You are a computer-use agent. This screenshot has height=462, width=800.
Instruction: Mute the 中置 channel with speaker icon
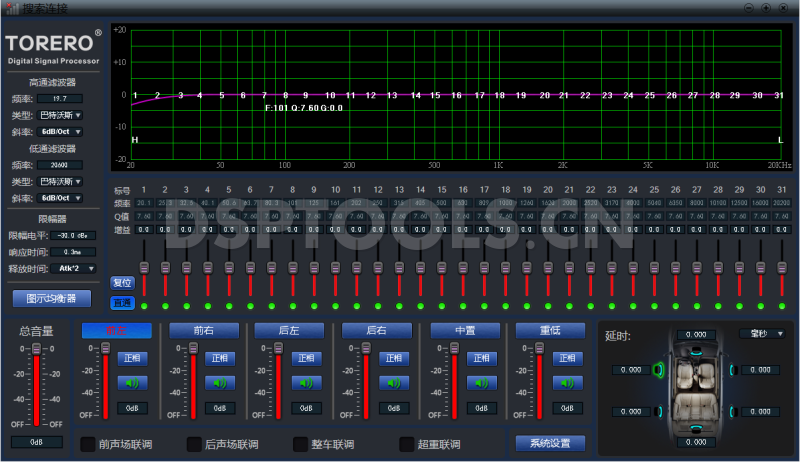(x=481, y=382)
